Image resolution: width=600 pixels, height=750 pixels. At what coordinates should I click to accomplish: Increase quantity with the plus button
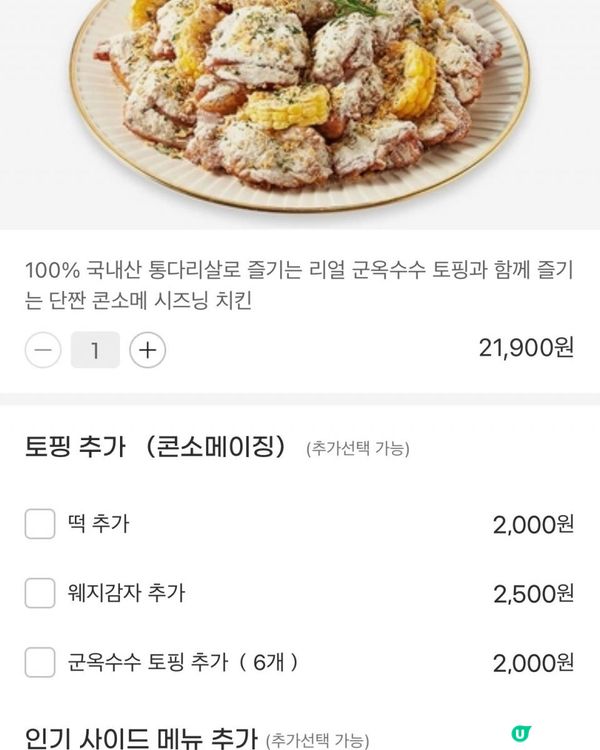click(x=148, y=350)
